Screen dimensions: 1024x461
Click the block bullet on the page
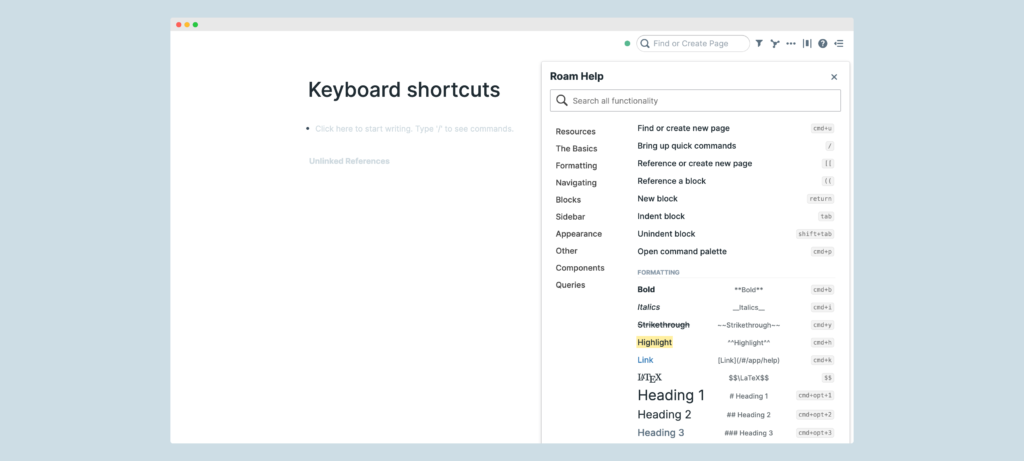[x=308, y=129]
